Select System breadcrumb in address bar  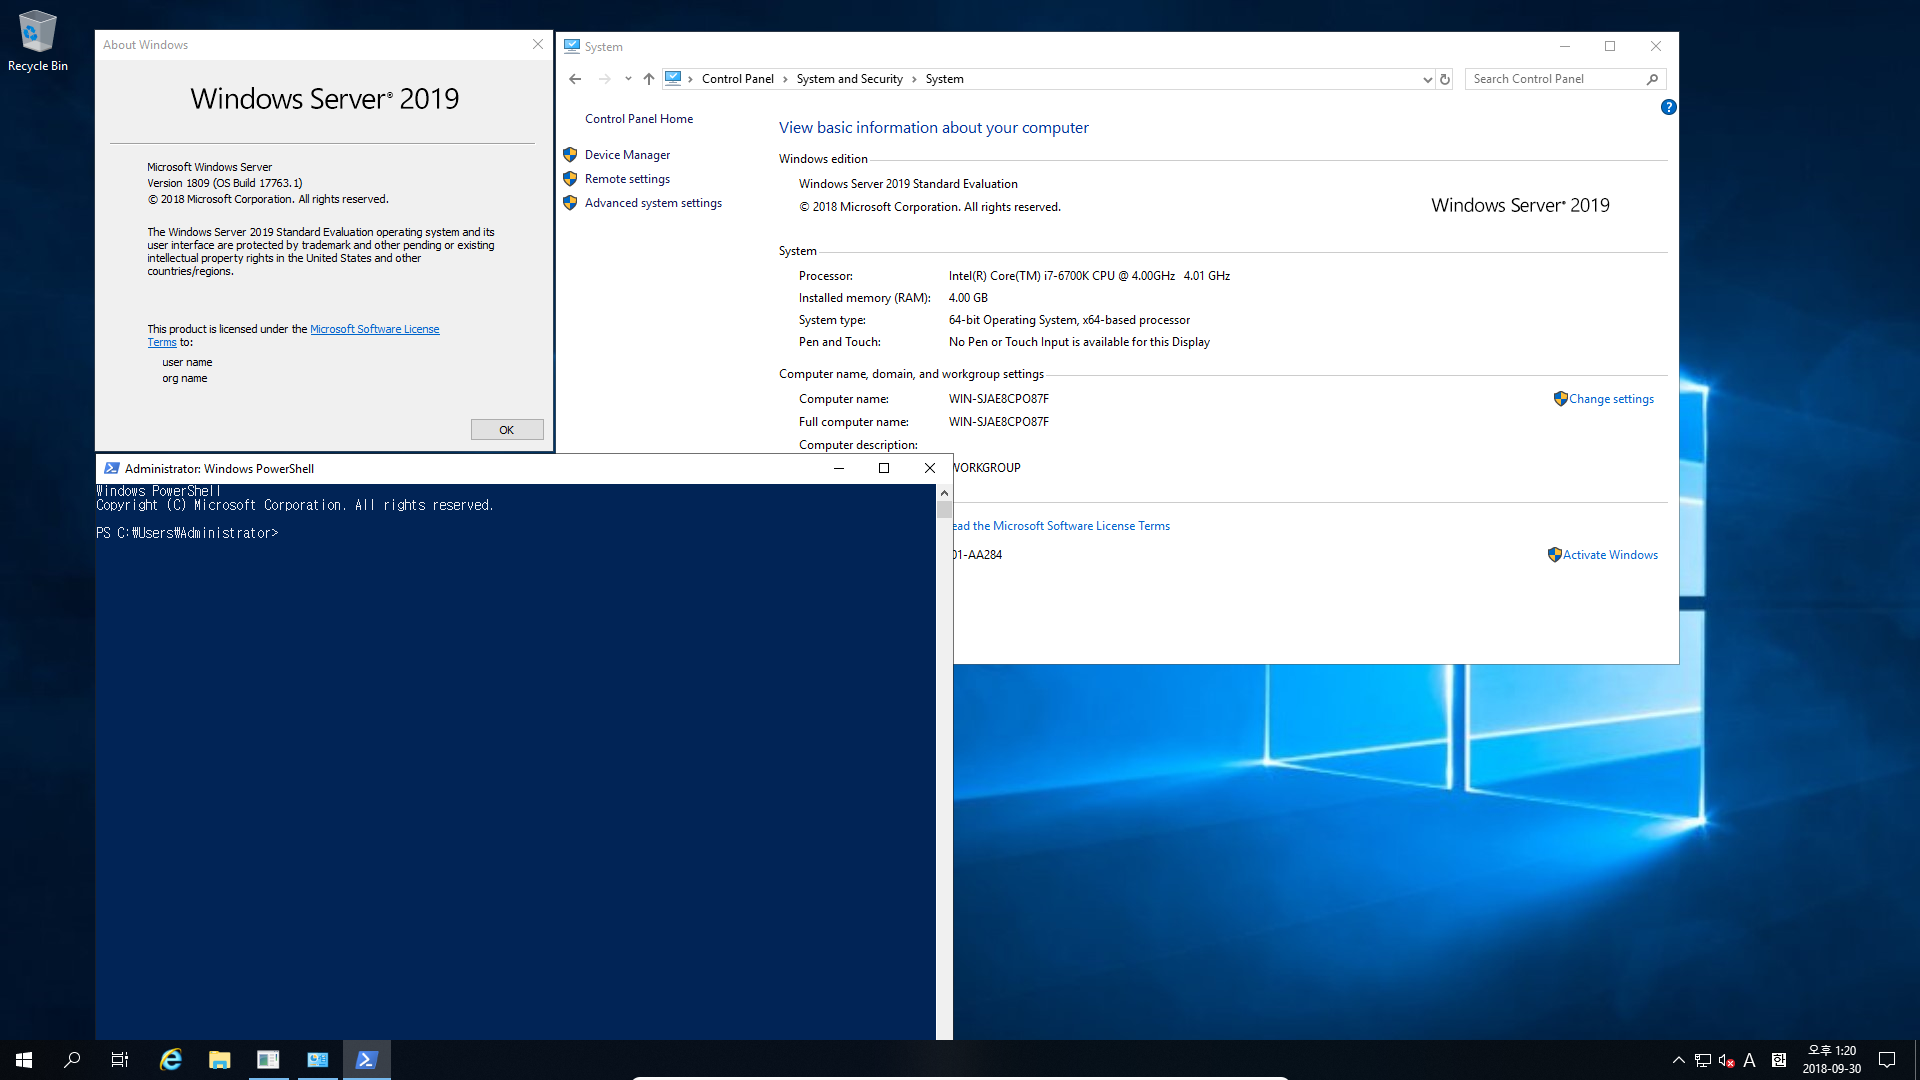tap(945, 79)
